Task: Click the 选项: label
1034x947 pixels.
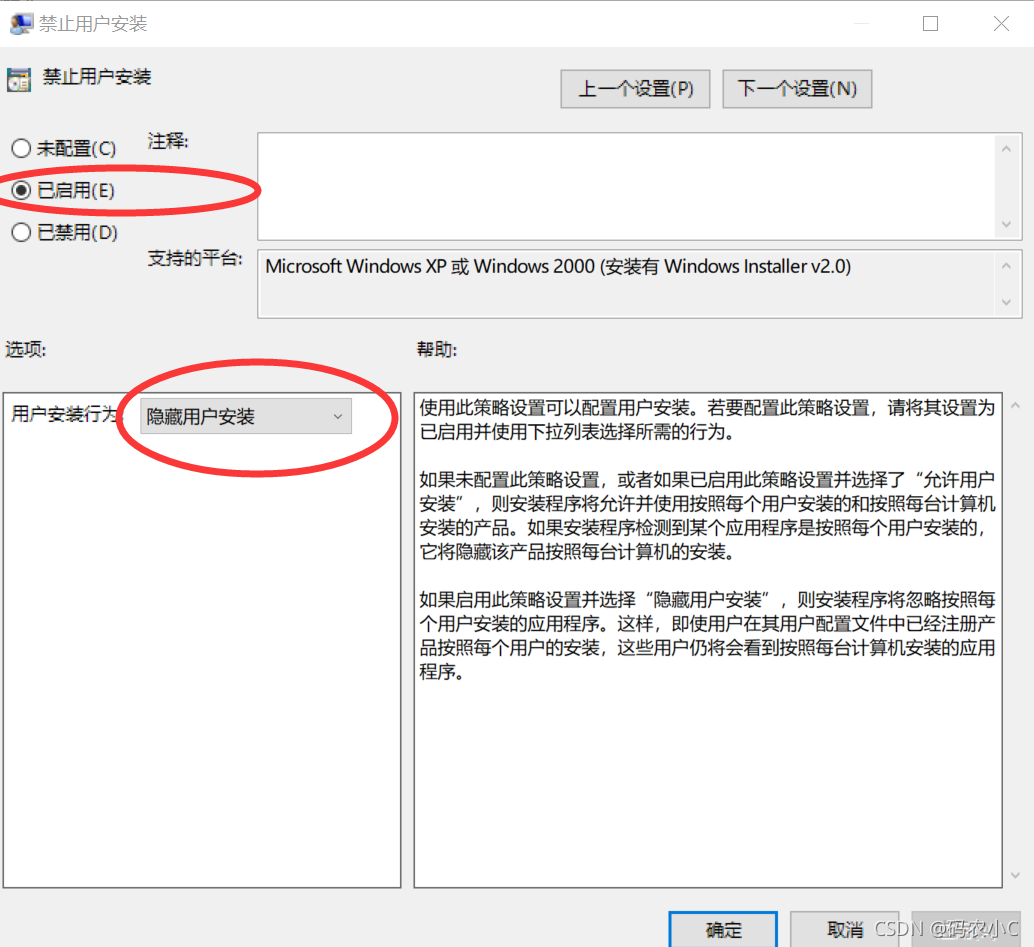Action: [26, 349]
